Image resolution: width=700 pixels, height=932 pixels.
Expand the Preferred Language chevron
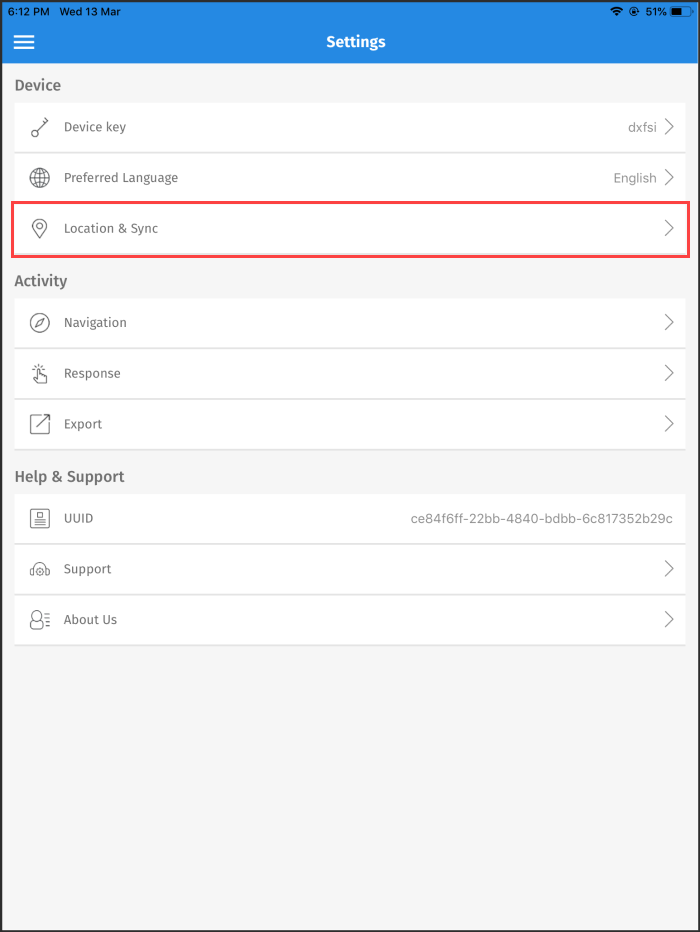(668, 177)
